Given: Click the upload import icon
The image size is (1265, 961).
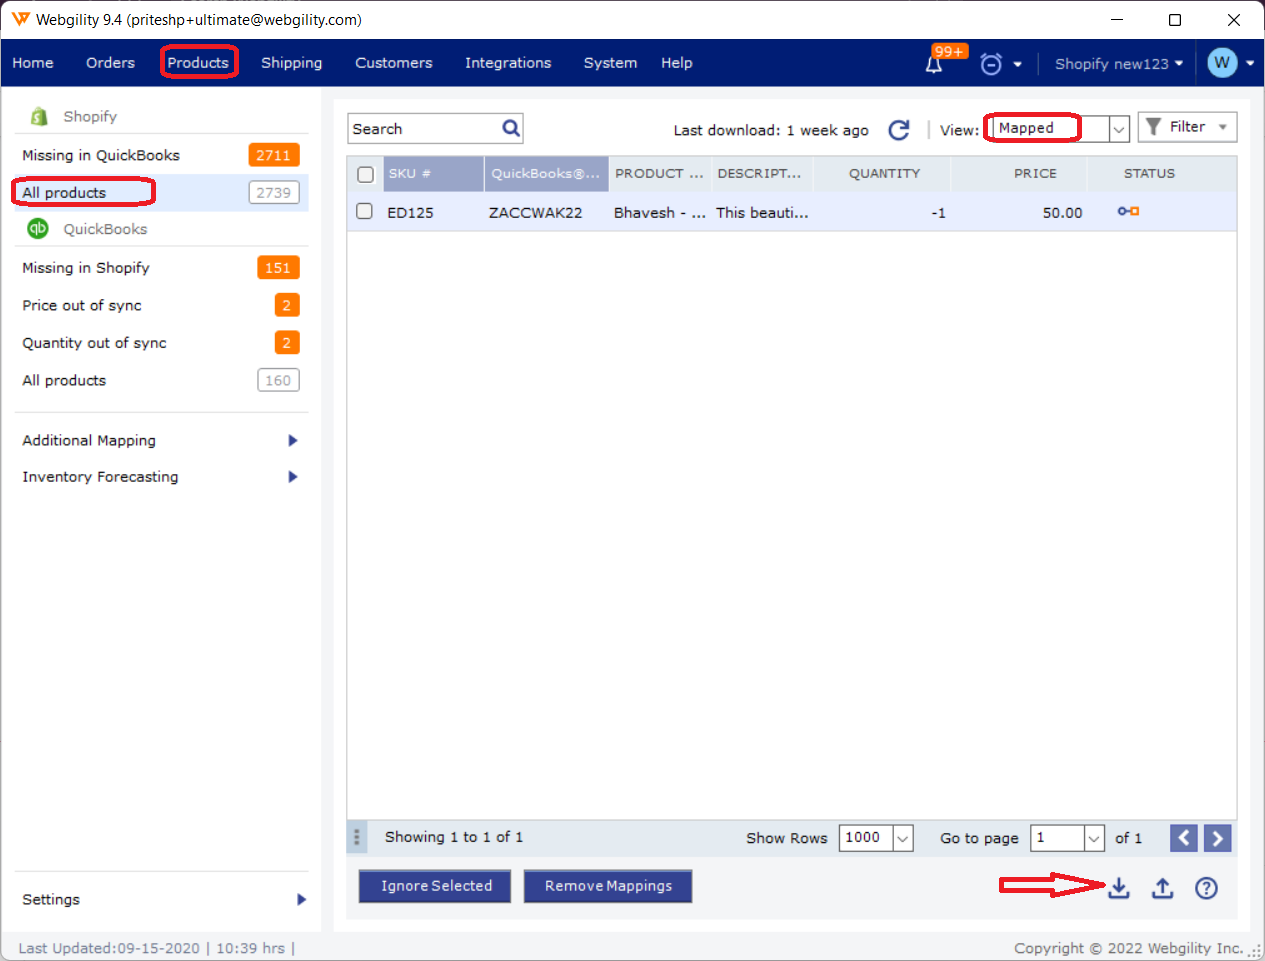Looking at the screenshot, I should point(1162,887).
